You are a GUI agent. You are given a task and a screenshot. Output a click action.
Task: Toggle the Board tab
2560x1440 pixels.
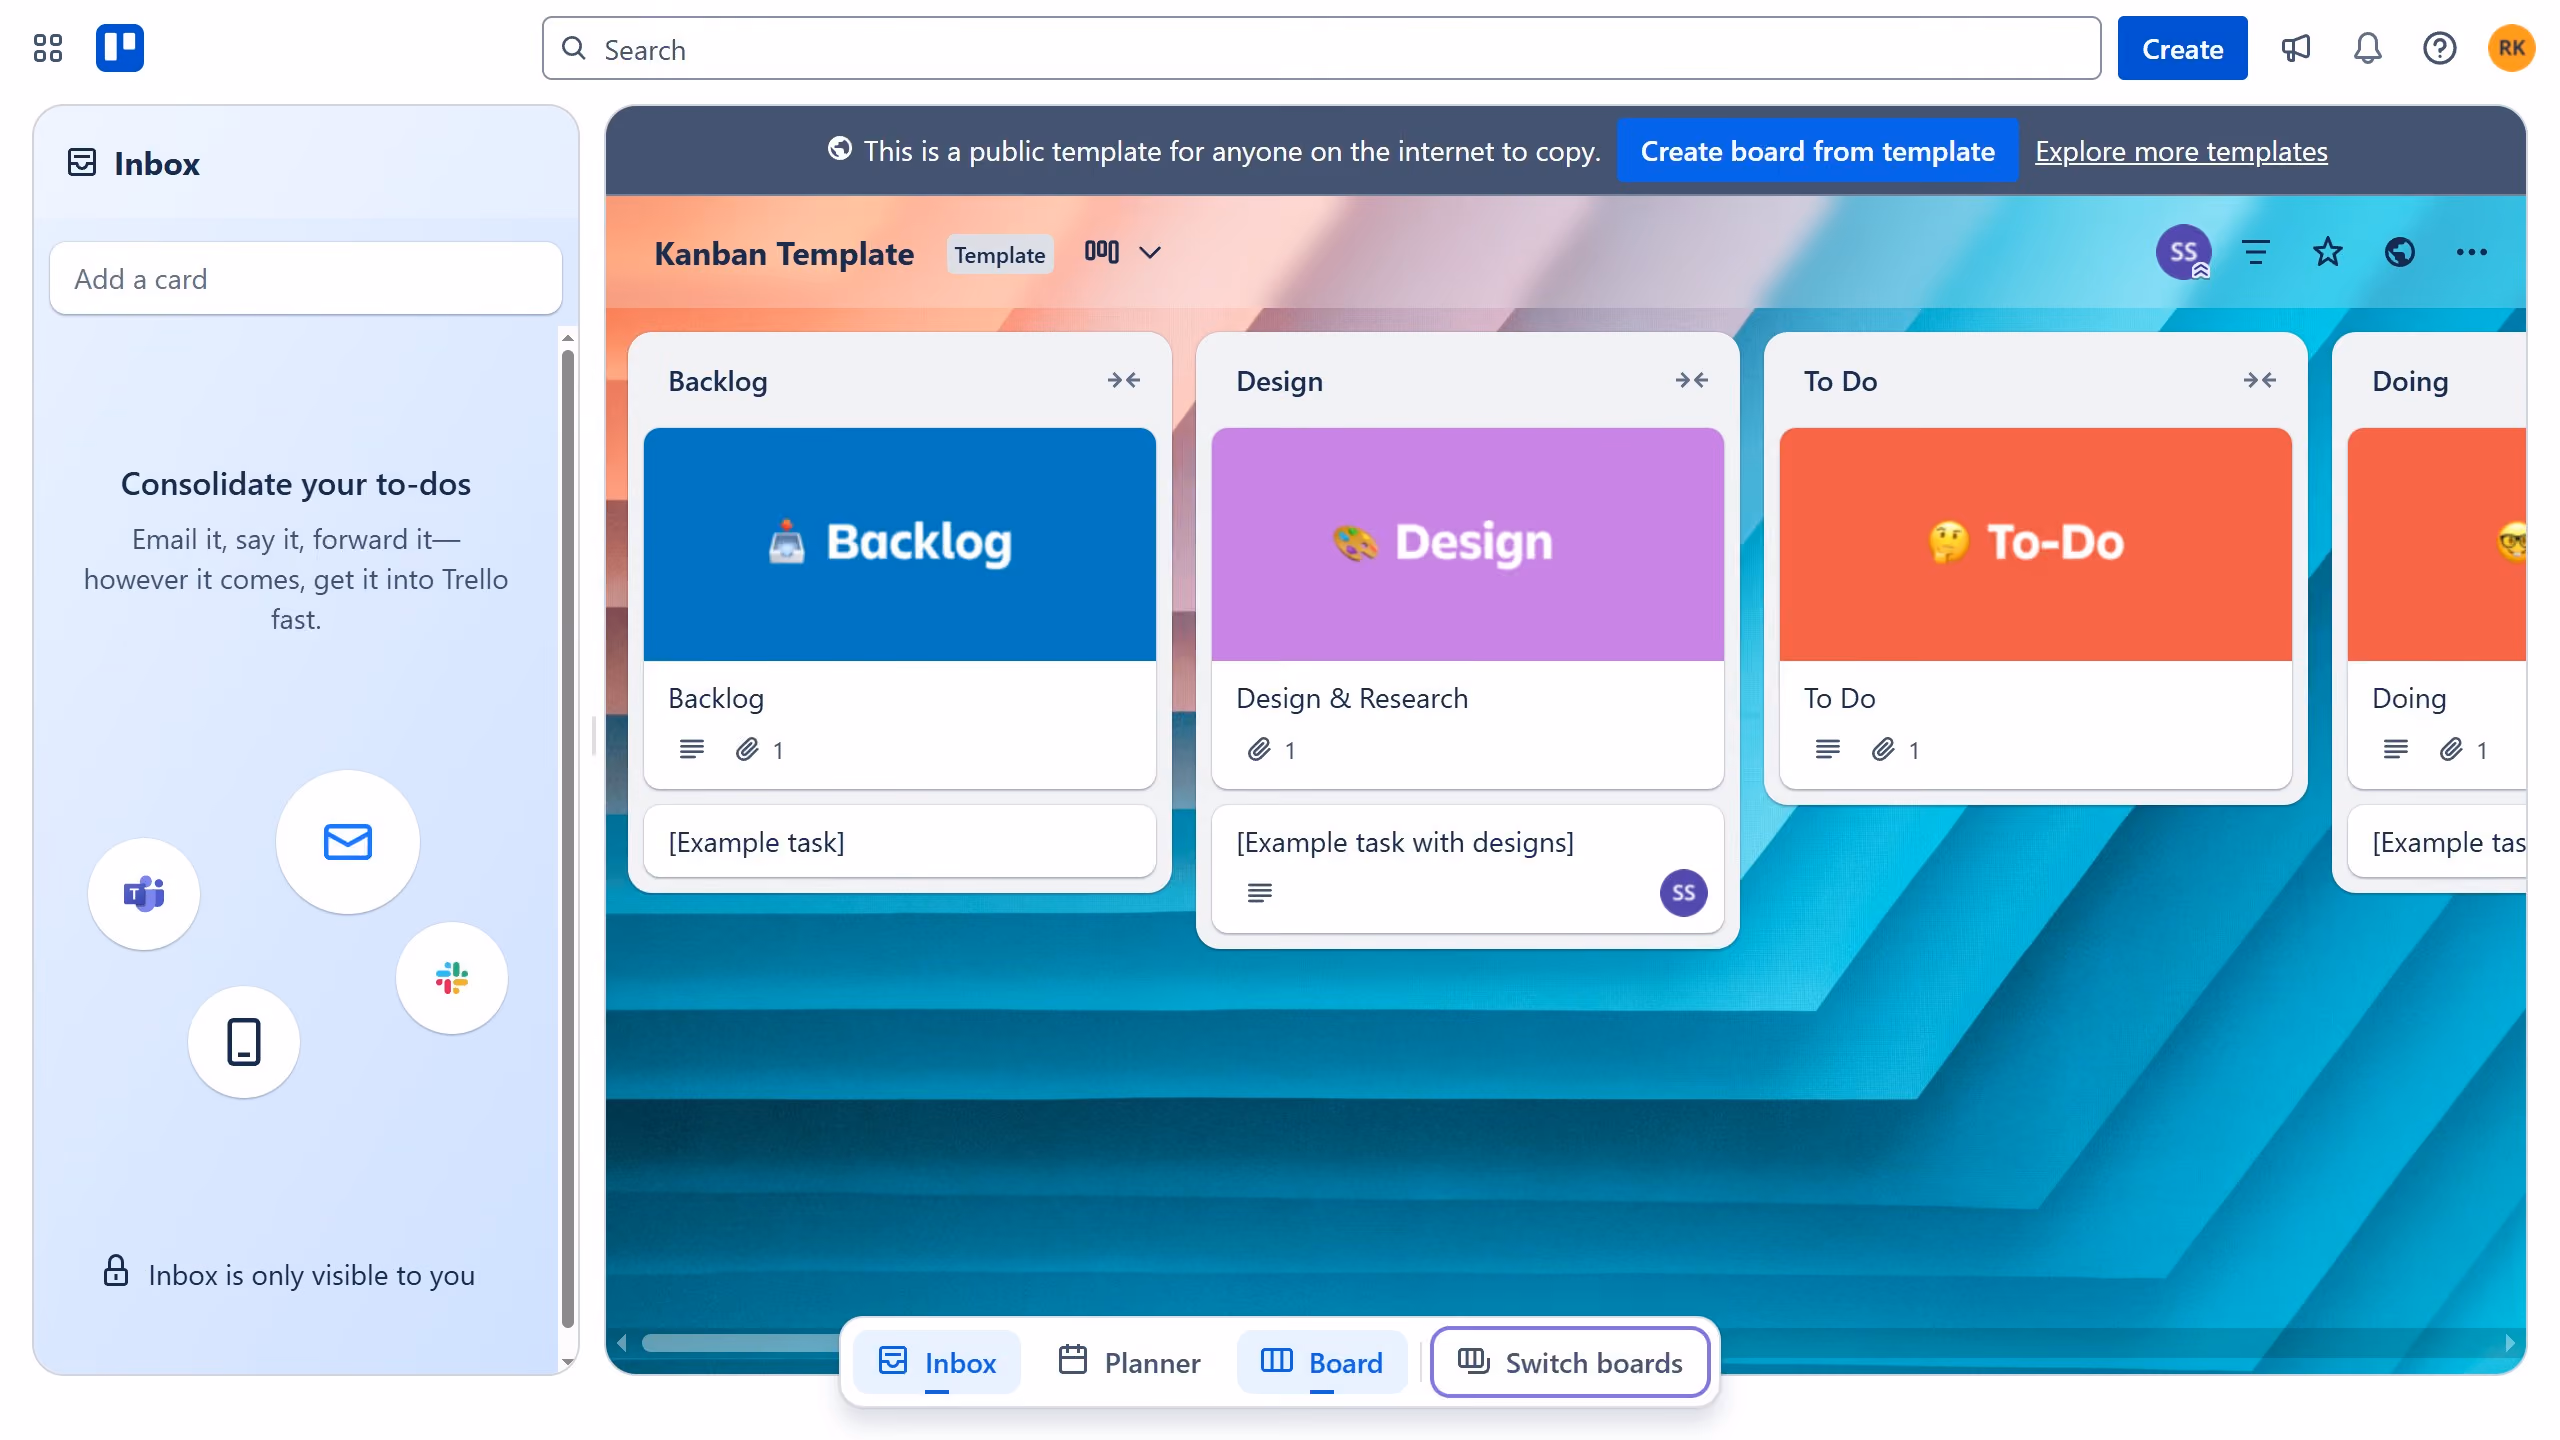[x=1322, y=1362]
